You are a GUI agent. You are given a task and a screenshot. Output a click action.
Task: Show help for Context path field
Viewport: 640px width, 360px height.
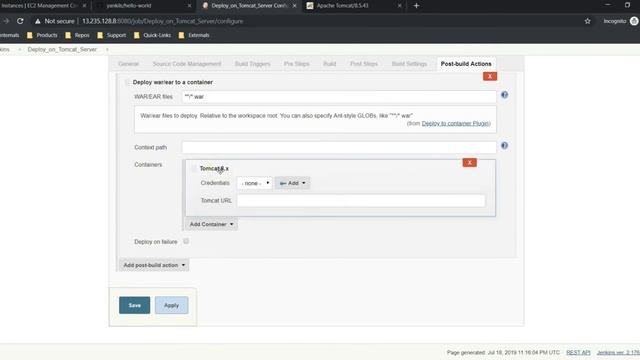point(504,145)
